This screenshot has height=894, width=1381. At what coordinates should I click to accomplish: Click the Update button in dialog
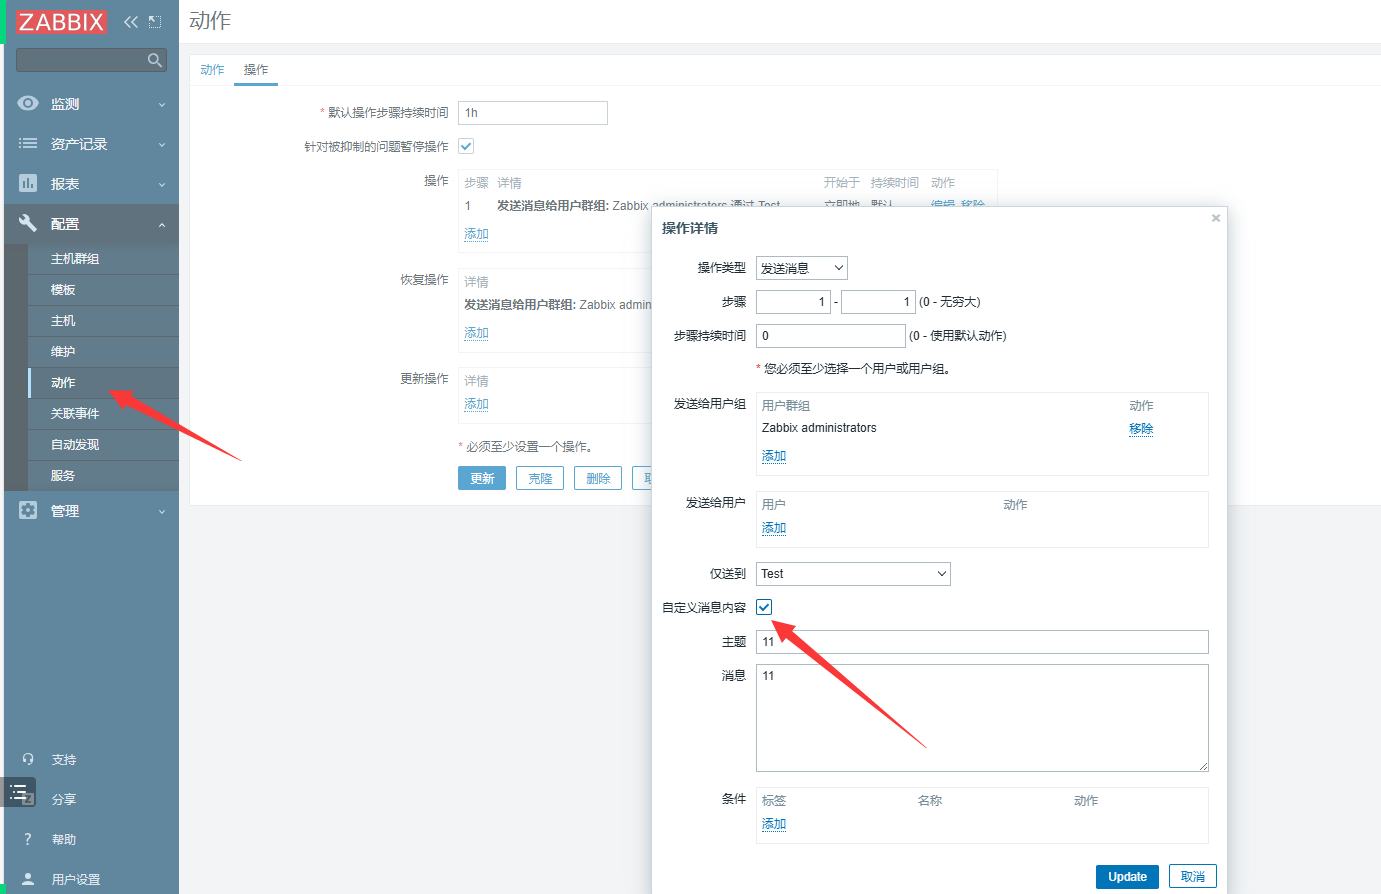click(x=1127, y=877)
